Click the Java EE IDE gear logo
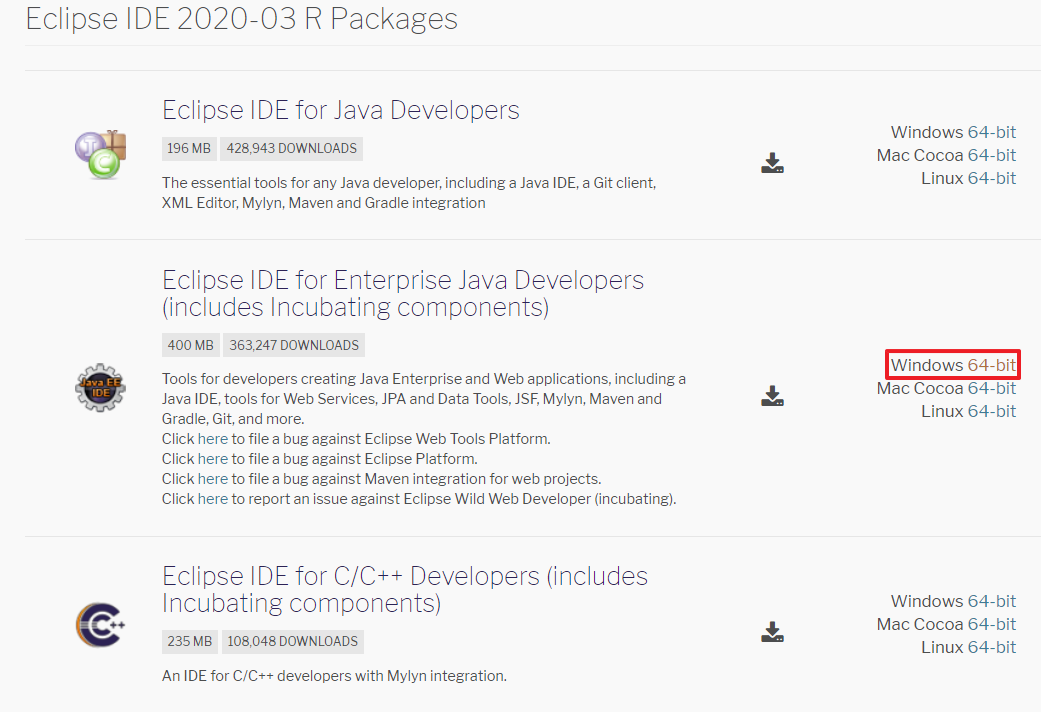The height and width of the screenshot is (712, 1041). 100,388
